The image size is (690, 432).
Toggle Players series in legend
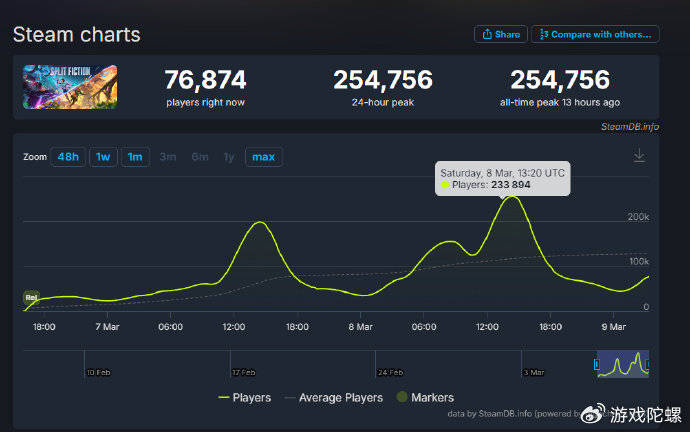click(245, 398)
